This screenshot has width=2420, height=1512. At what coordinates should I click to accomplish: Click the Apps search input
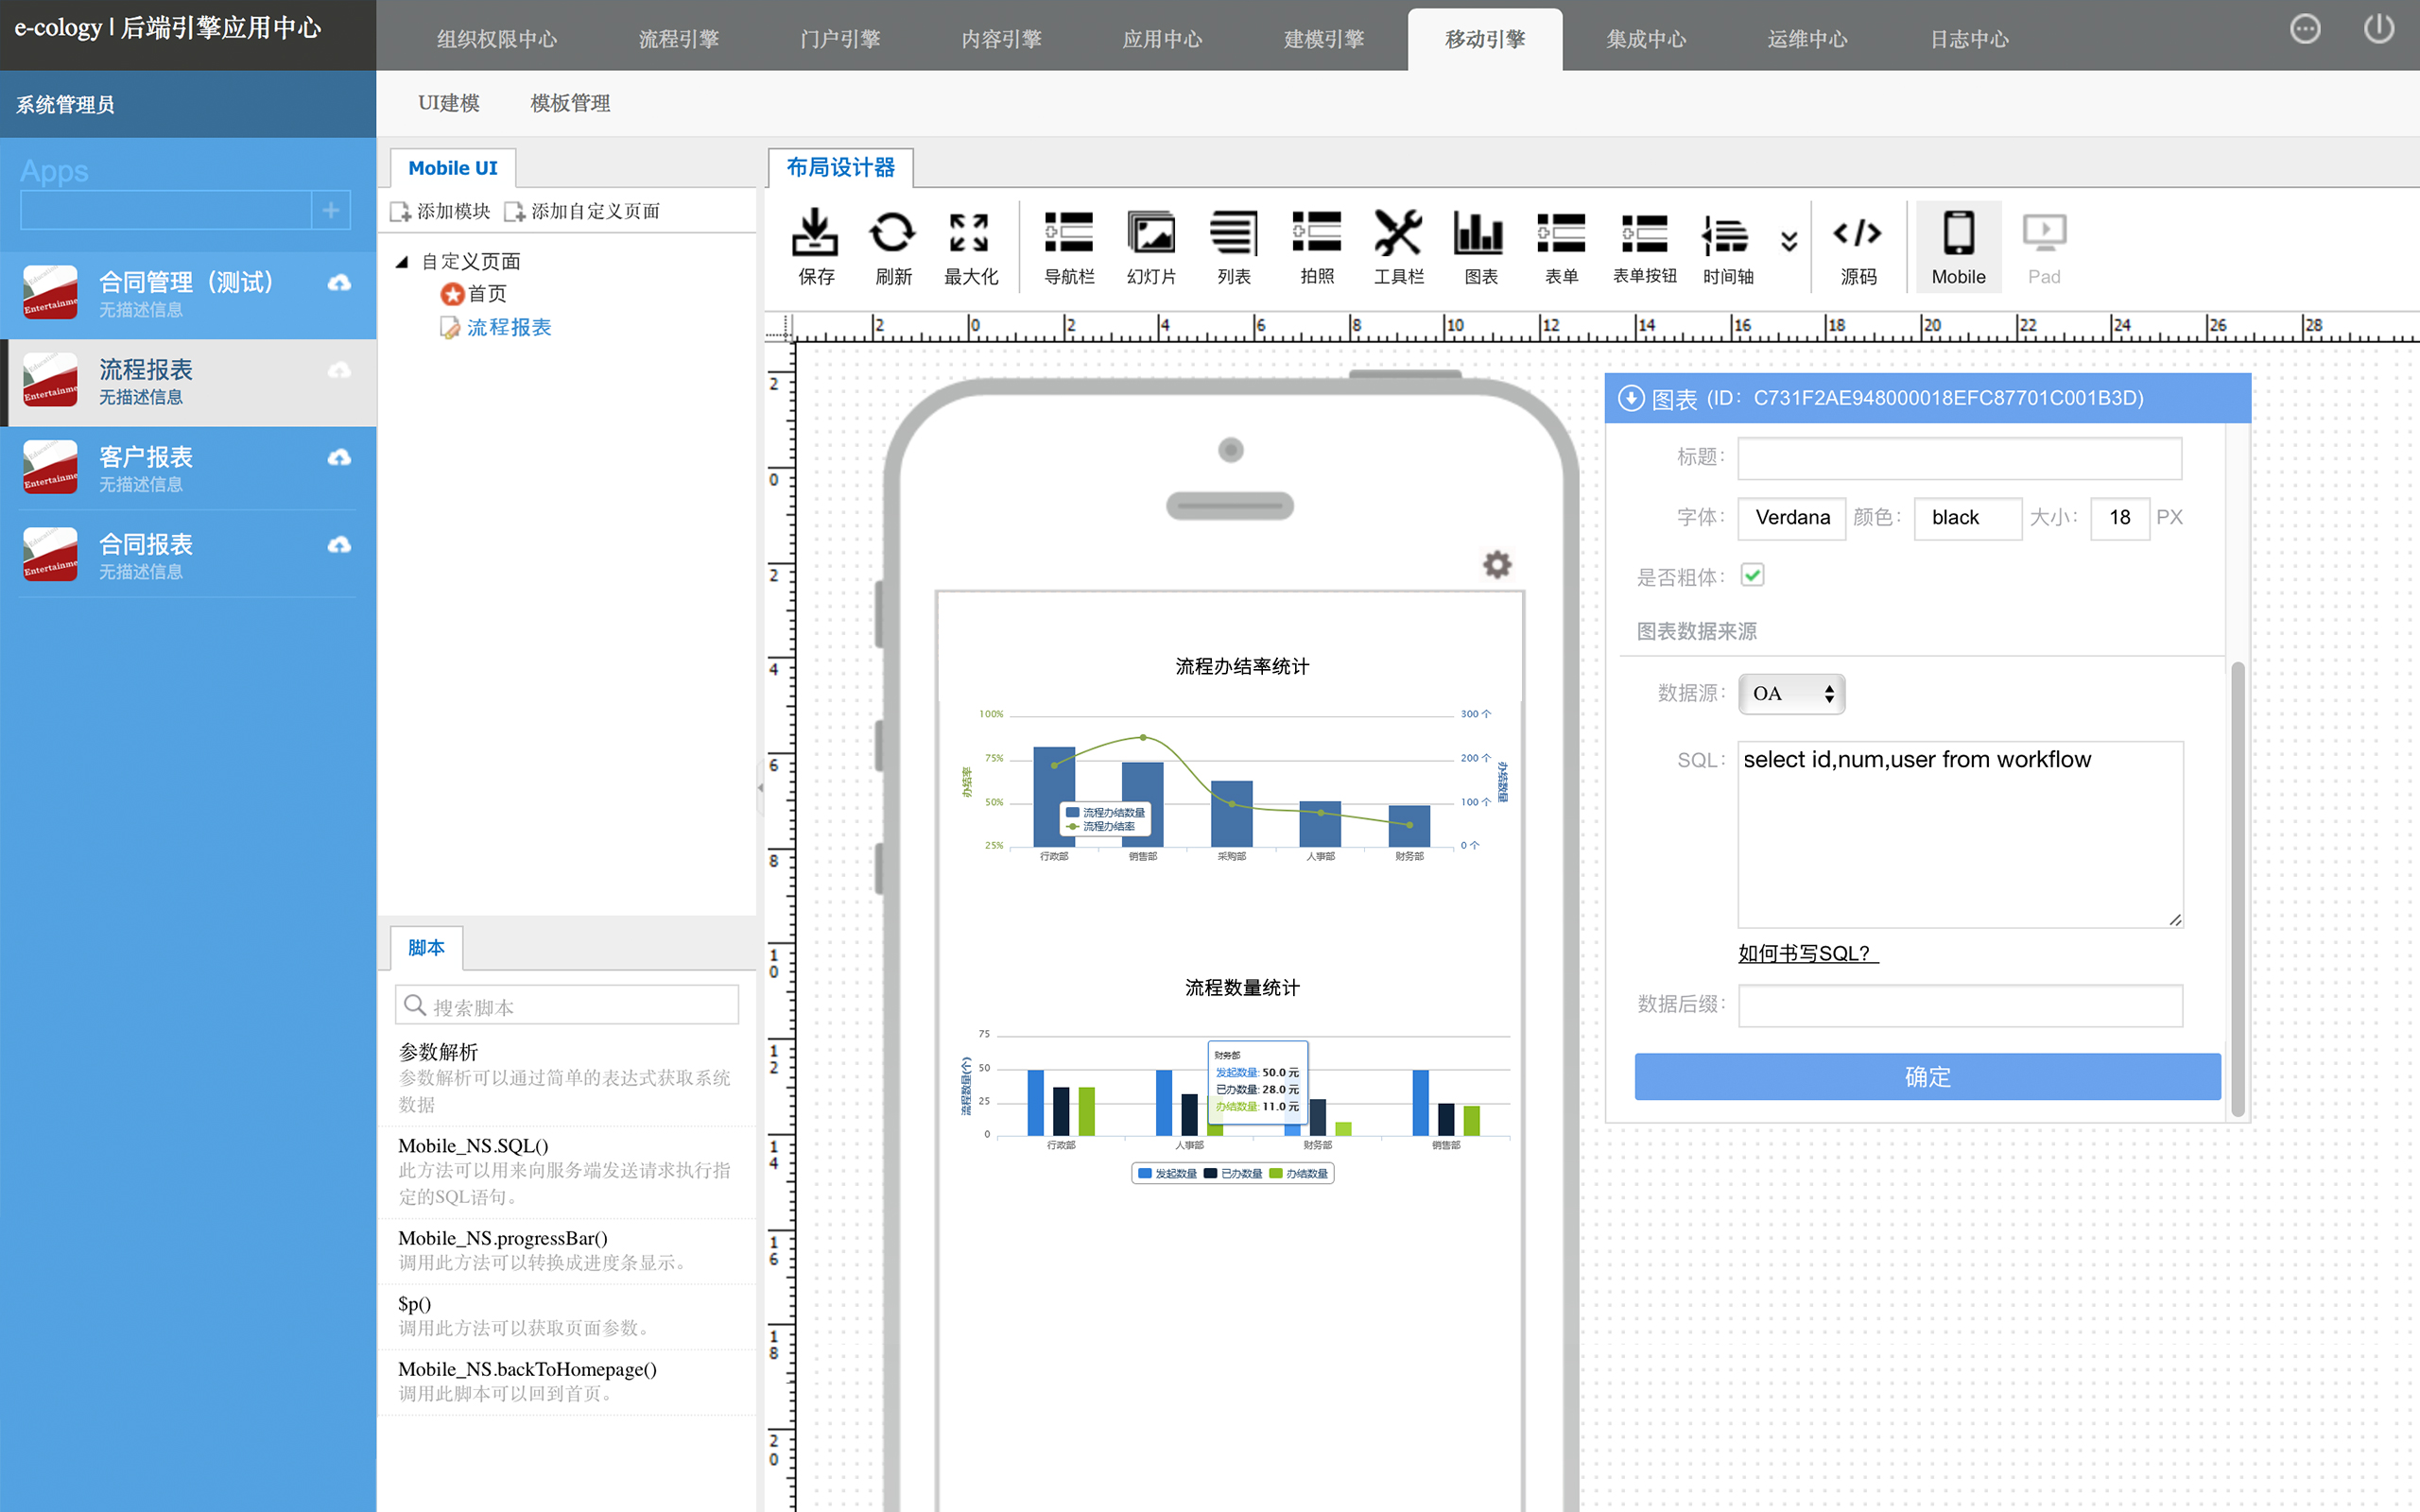click(166, 210)
